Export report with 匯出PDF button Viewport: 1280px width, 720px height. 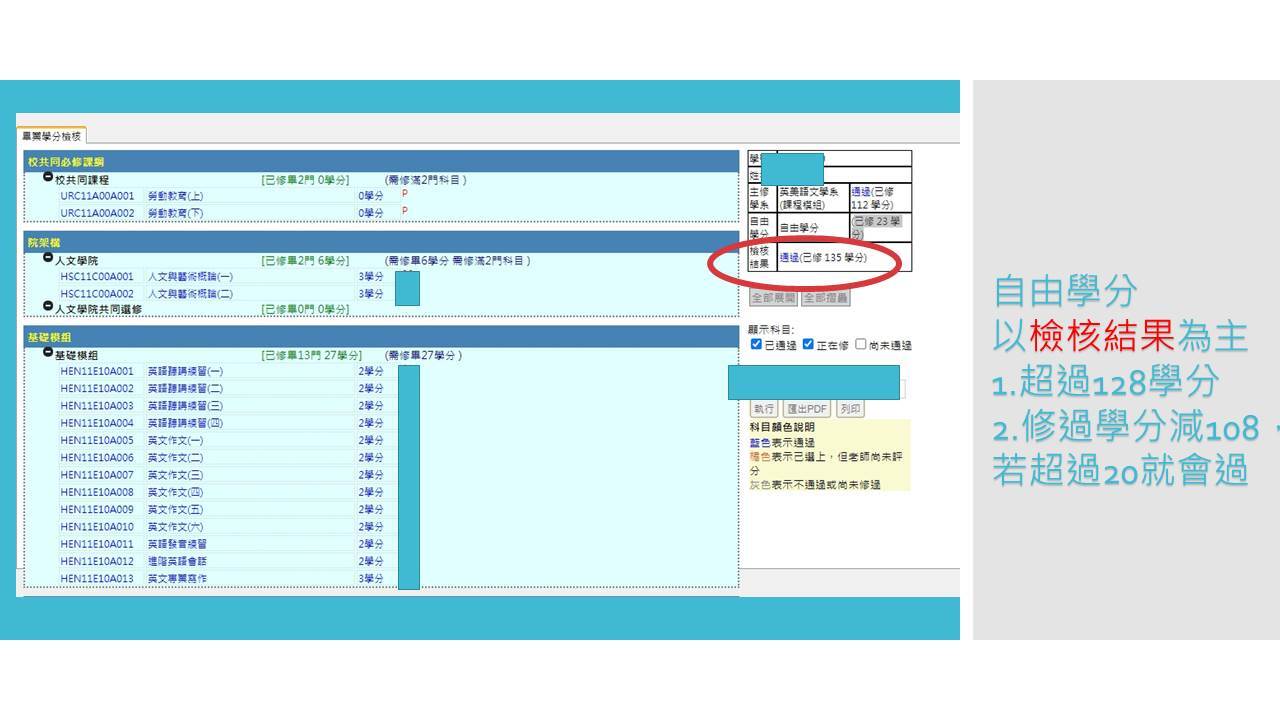(x=807, y=409)
